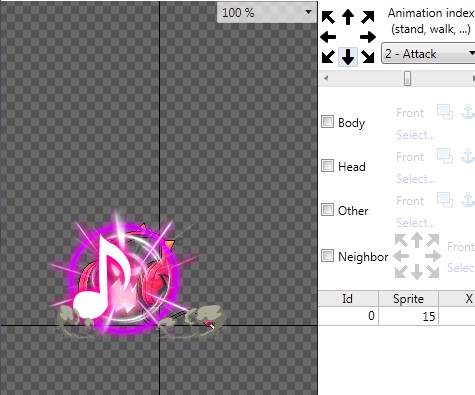Click Select... link for Neighbor
Image resolution: width=475 pixels, height=395 pixels.
pyautogui.click(x=461, y=268)
